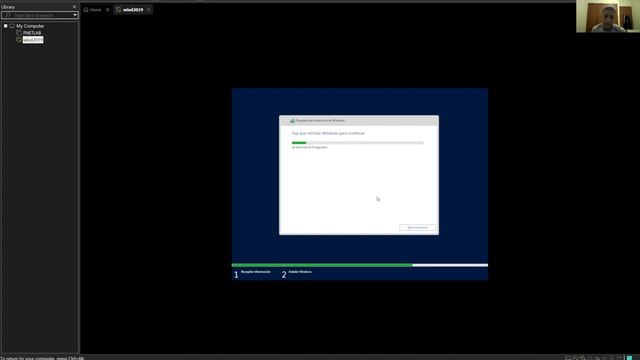The height and width of the screenshot is (360, 640).
Task: Click the restart countdown progress bar
Action: (358, 143)
